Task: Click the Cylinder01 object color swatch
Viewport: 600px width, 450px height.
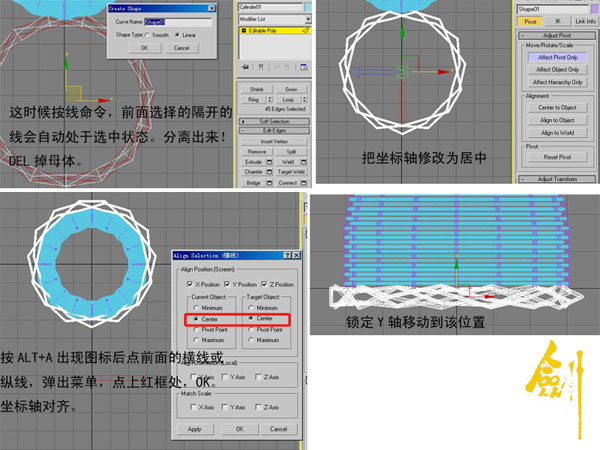Action: click(x=308, y=7)
